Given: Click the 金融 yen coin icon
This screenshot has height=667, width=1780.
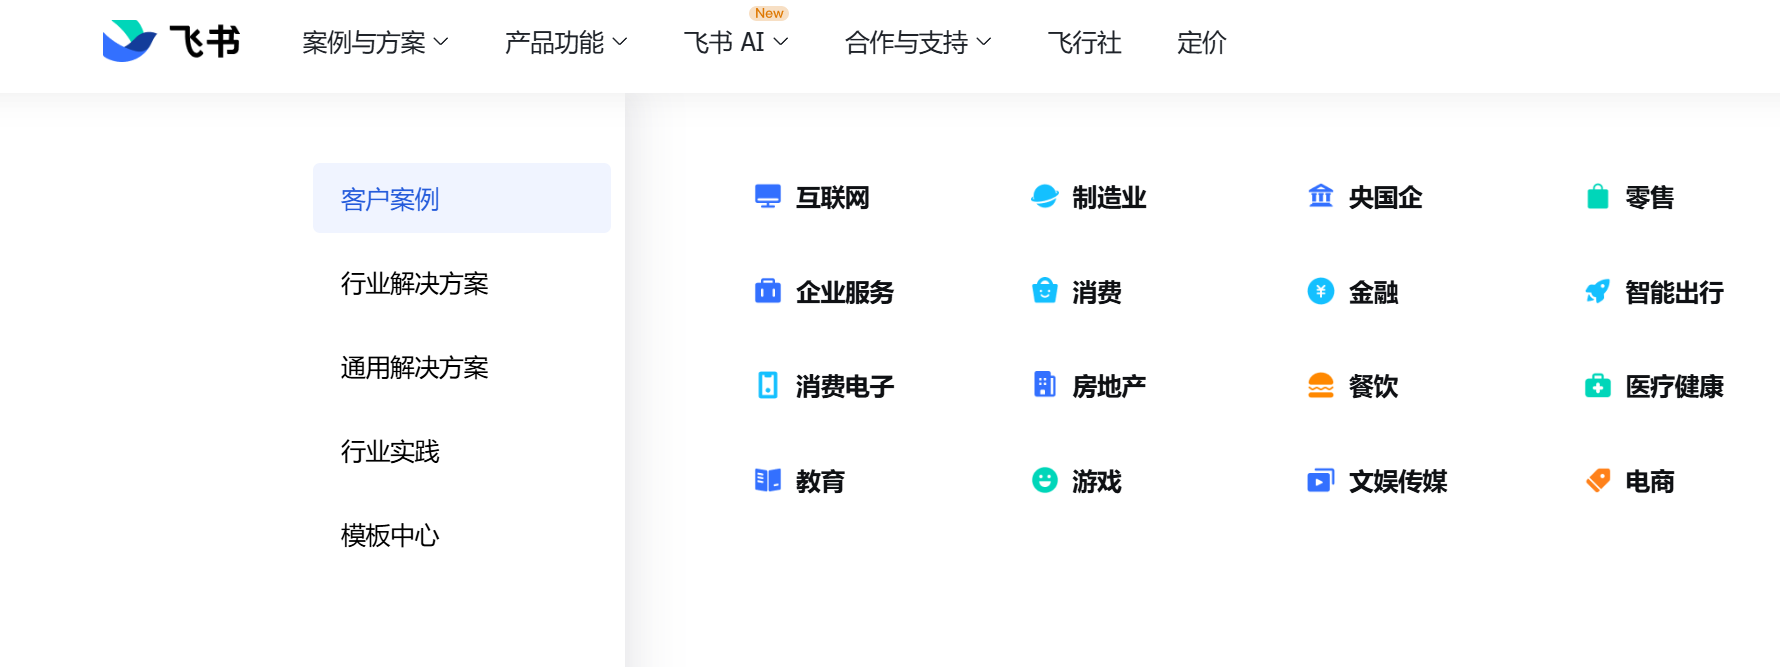Looking at the screenshot, I should click(1321, 291).
